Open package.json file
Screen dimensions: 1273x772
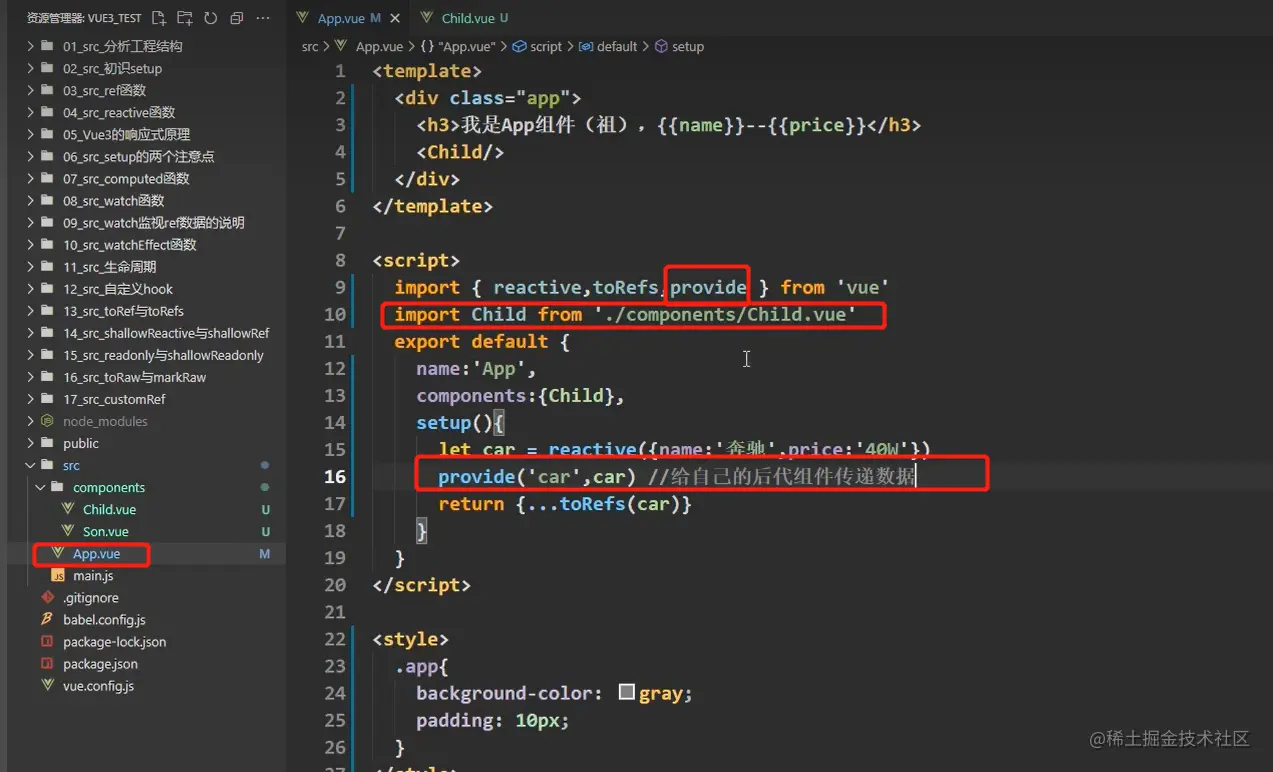[100, 663]
